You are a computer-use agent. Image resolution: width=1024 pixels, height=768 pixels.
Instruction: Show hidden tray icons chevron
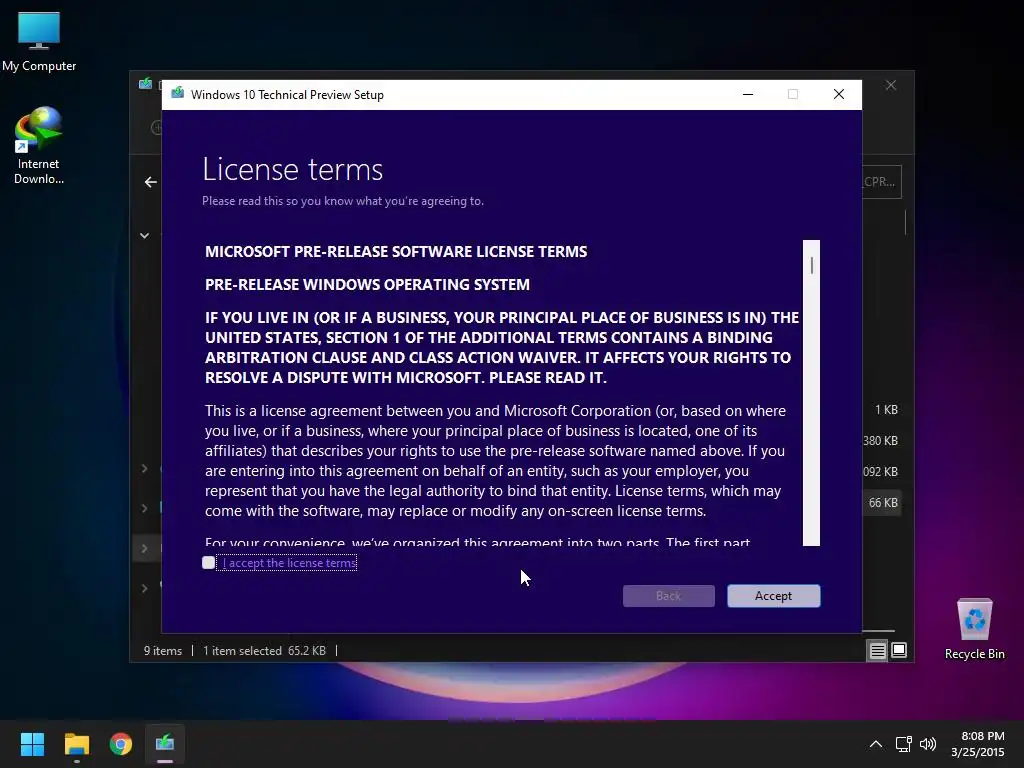coord(876,744)
